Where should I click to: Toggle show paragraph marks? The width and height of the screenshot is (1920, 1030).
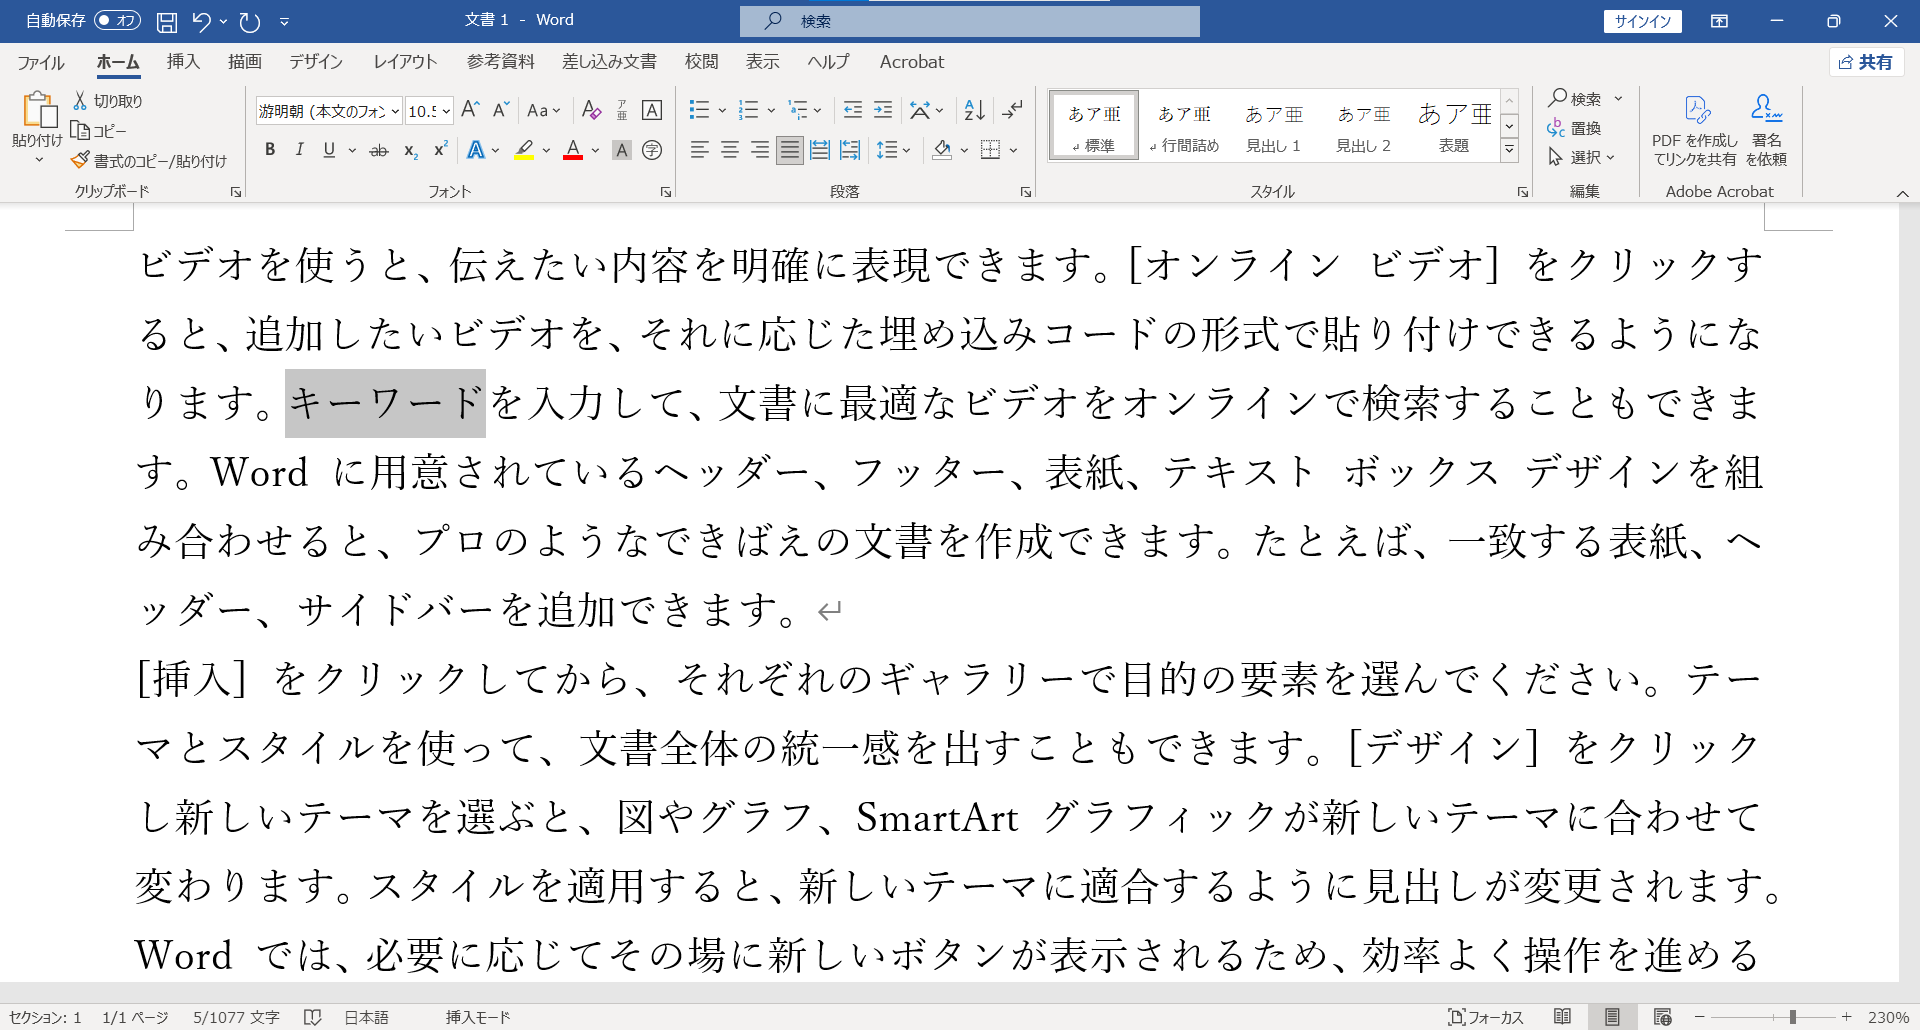pos(1013,110)
